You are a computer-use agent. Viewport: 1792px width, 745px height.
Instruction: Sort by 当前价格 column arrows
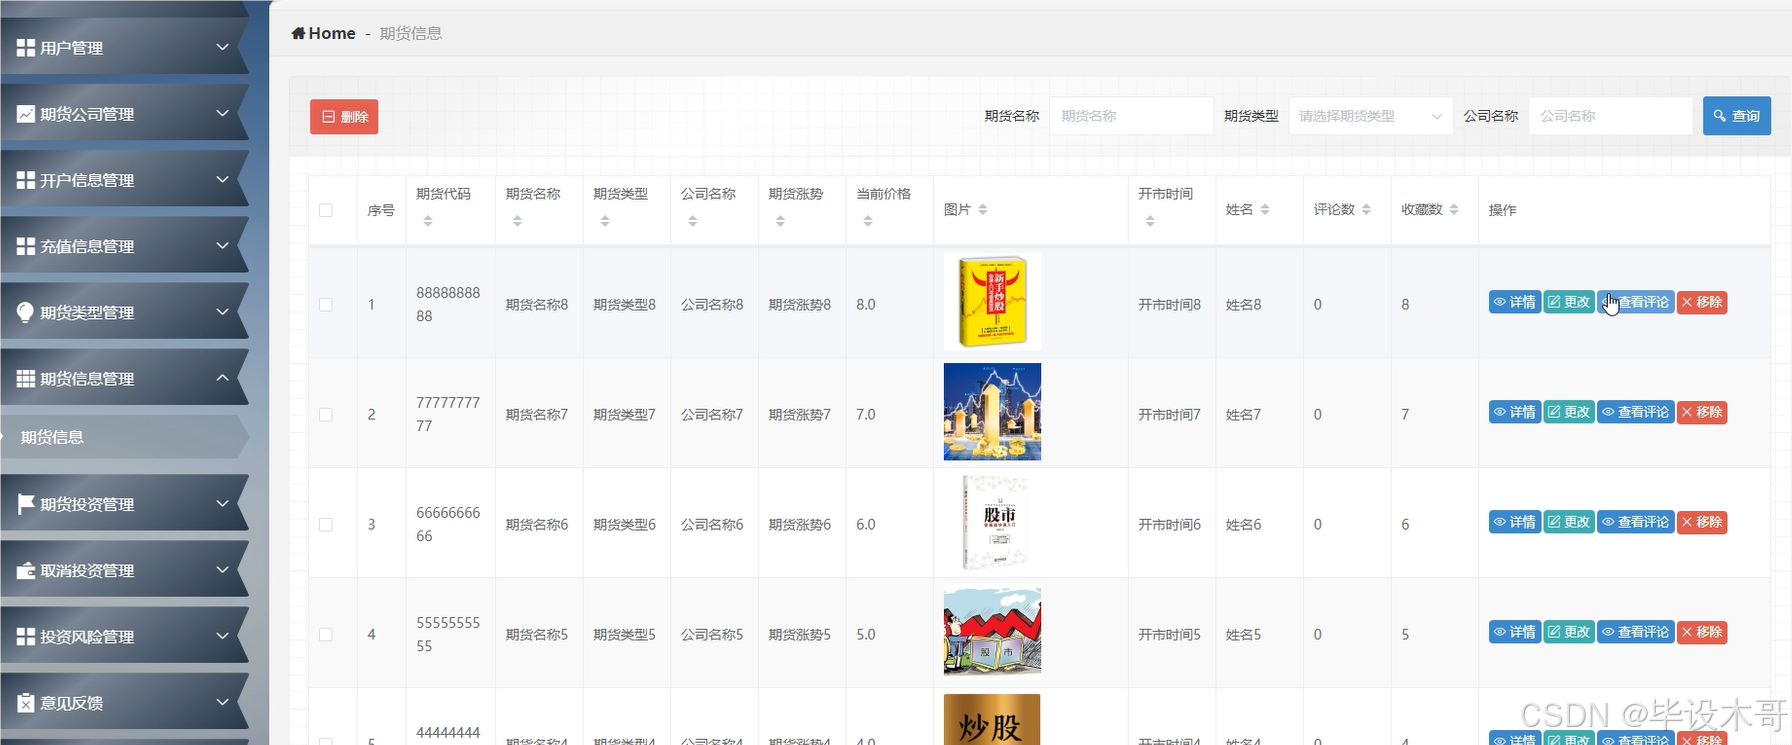point(868,221)
